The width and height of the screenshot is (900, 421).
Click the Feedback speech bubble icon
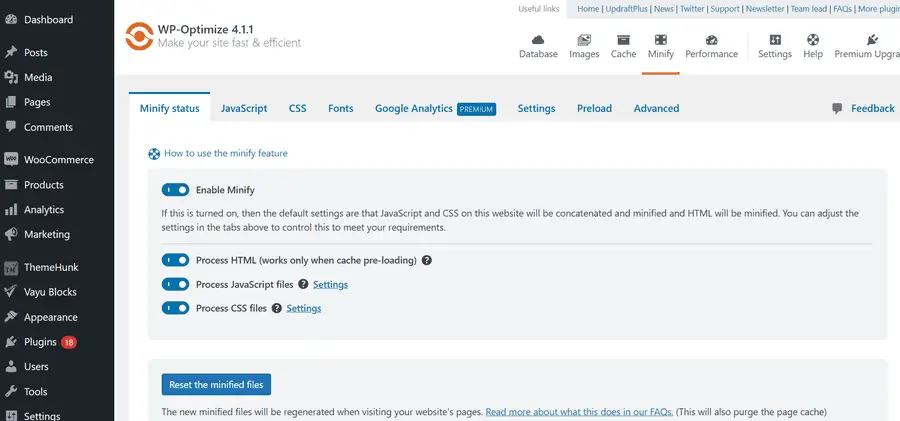(x=837, y=108)
